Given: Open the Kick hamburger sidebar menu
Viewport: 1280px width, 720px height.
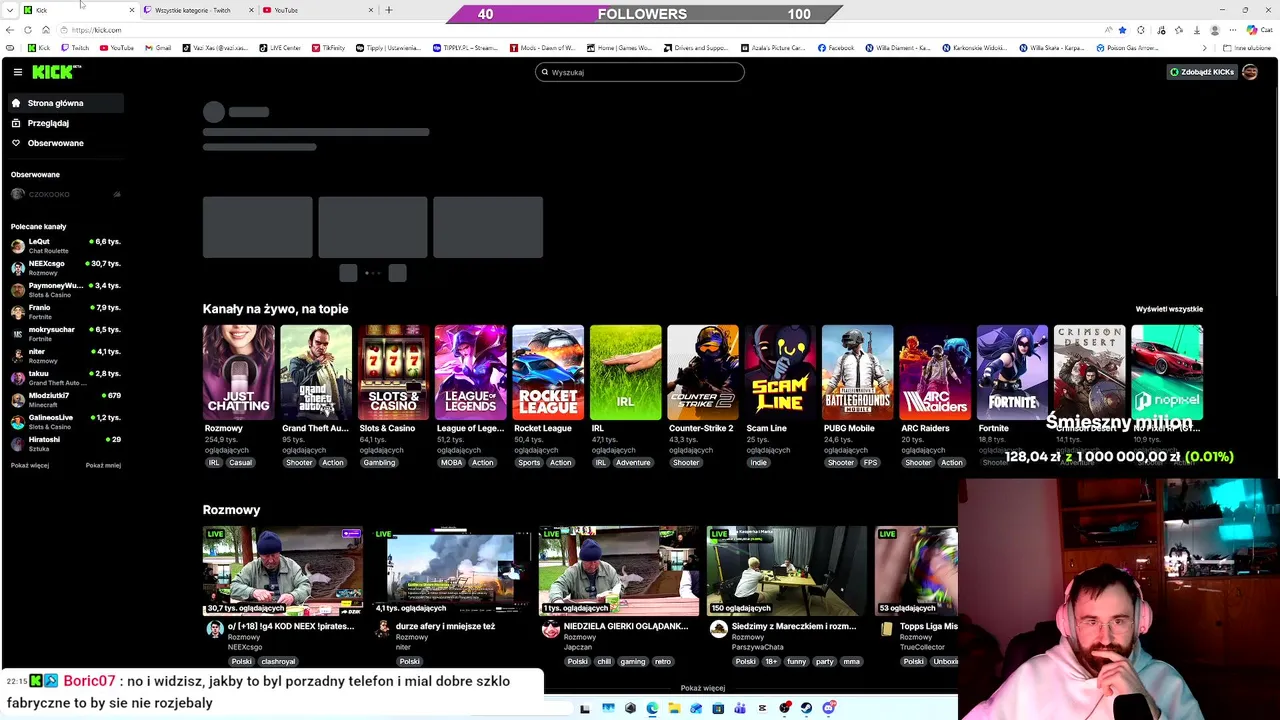Looking at the screenshot, I should (17, 72).
